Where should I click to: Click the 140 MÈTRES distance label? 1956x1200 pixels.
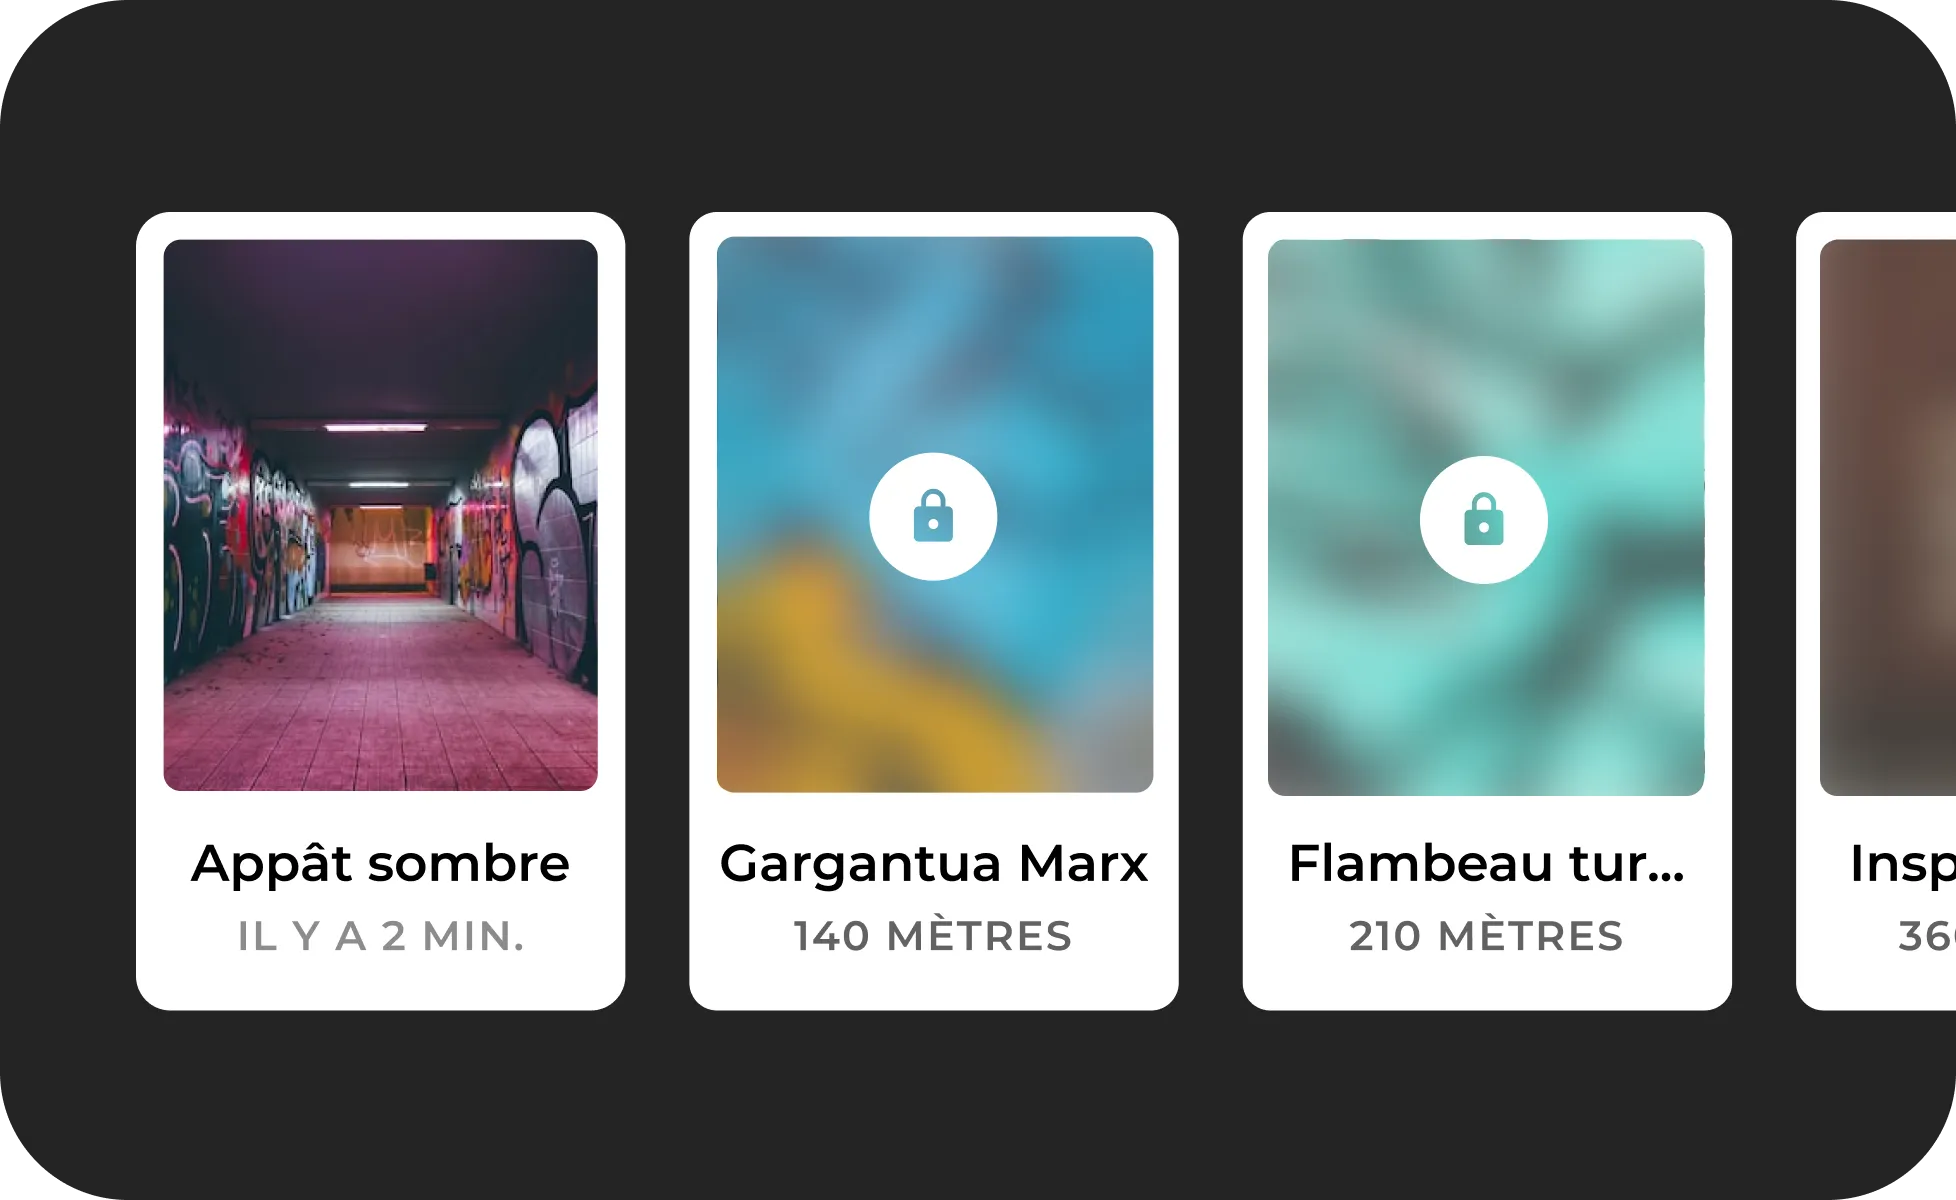(x=933, y=936)
